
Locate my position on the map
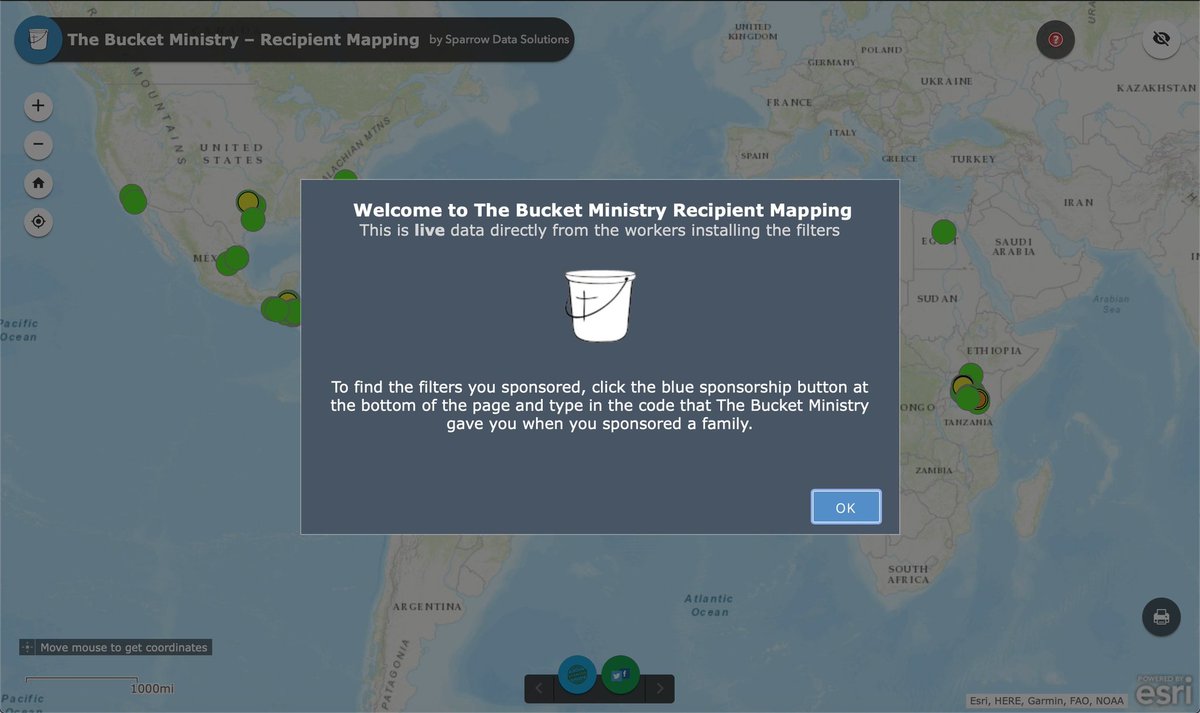(x=38, y=222)
